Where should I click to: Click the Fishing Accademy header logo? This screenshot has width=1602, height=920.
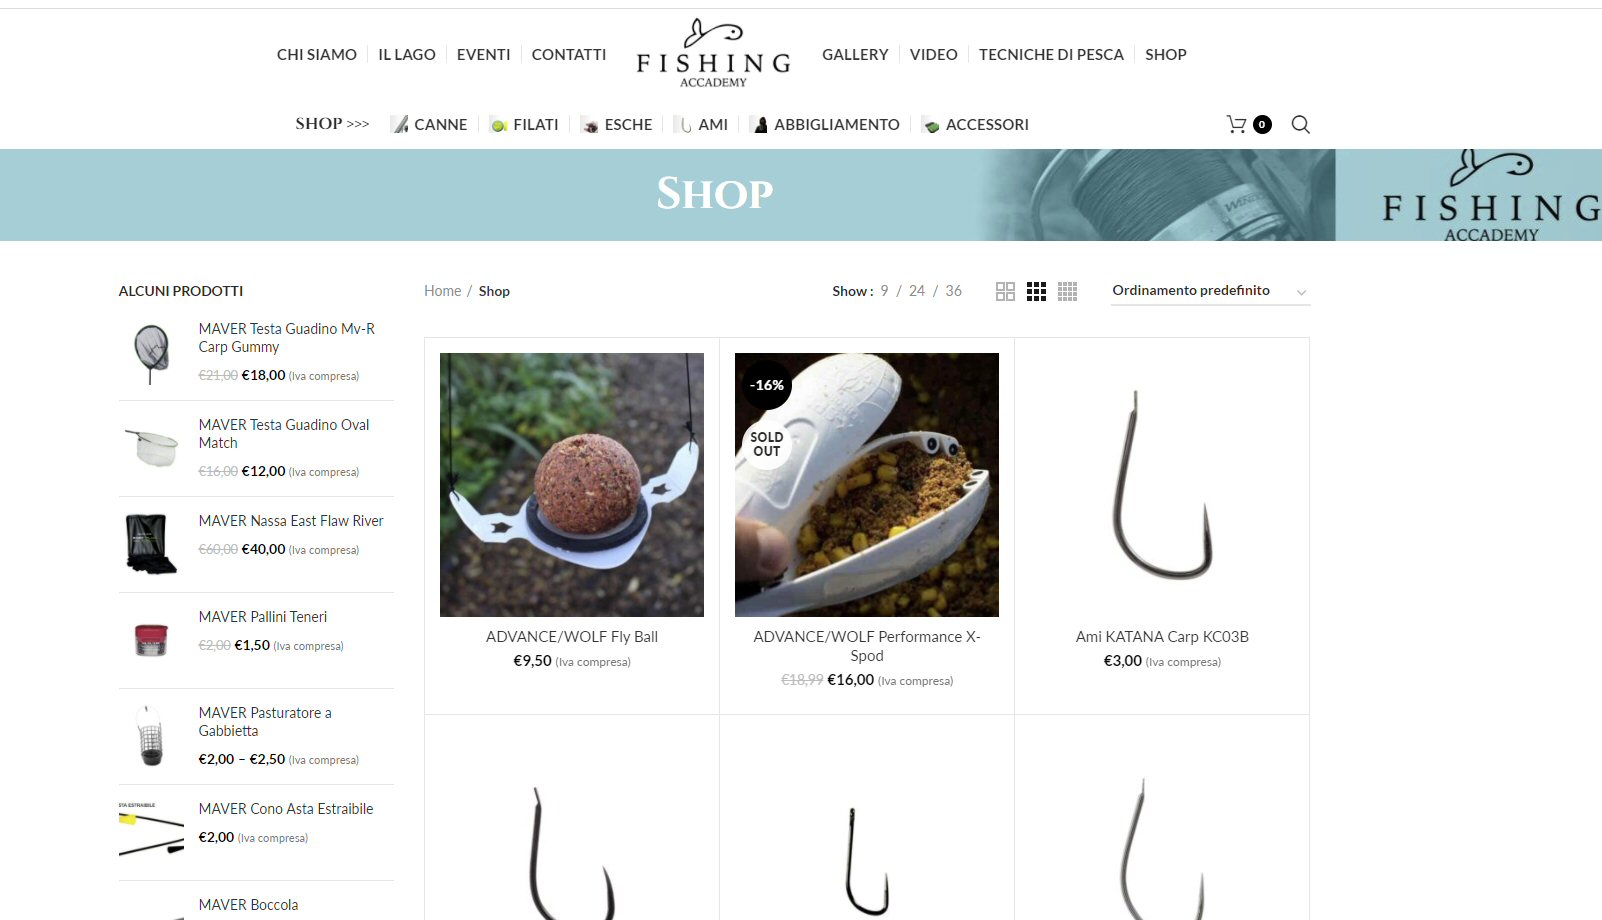click(714, 54)
